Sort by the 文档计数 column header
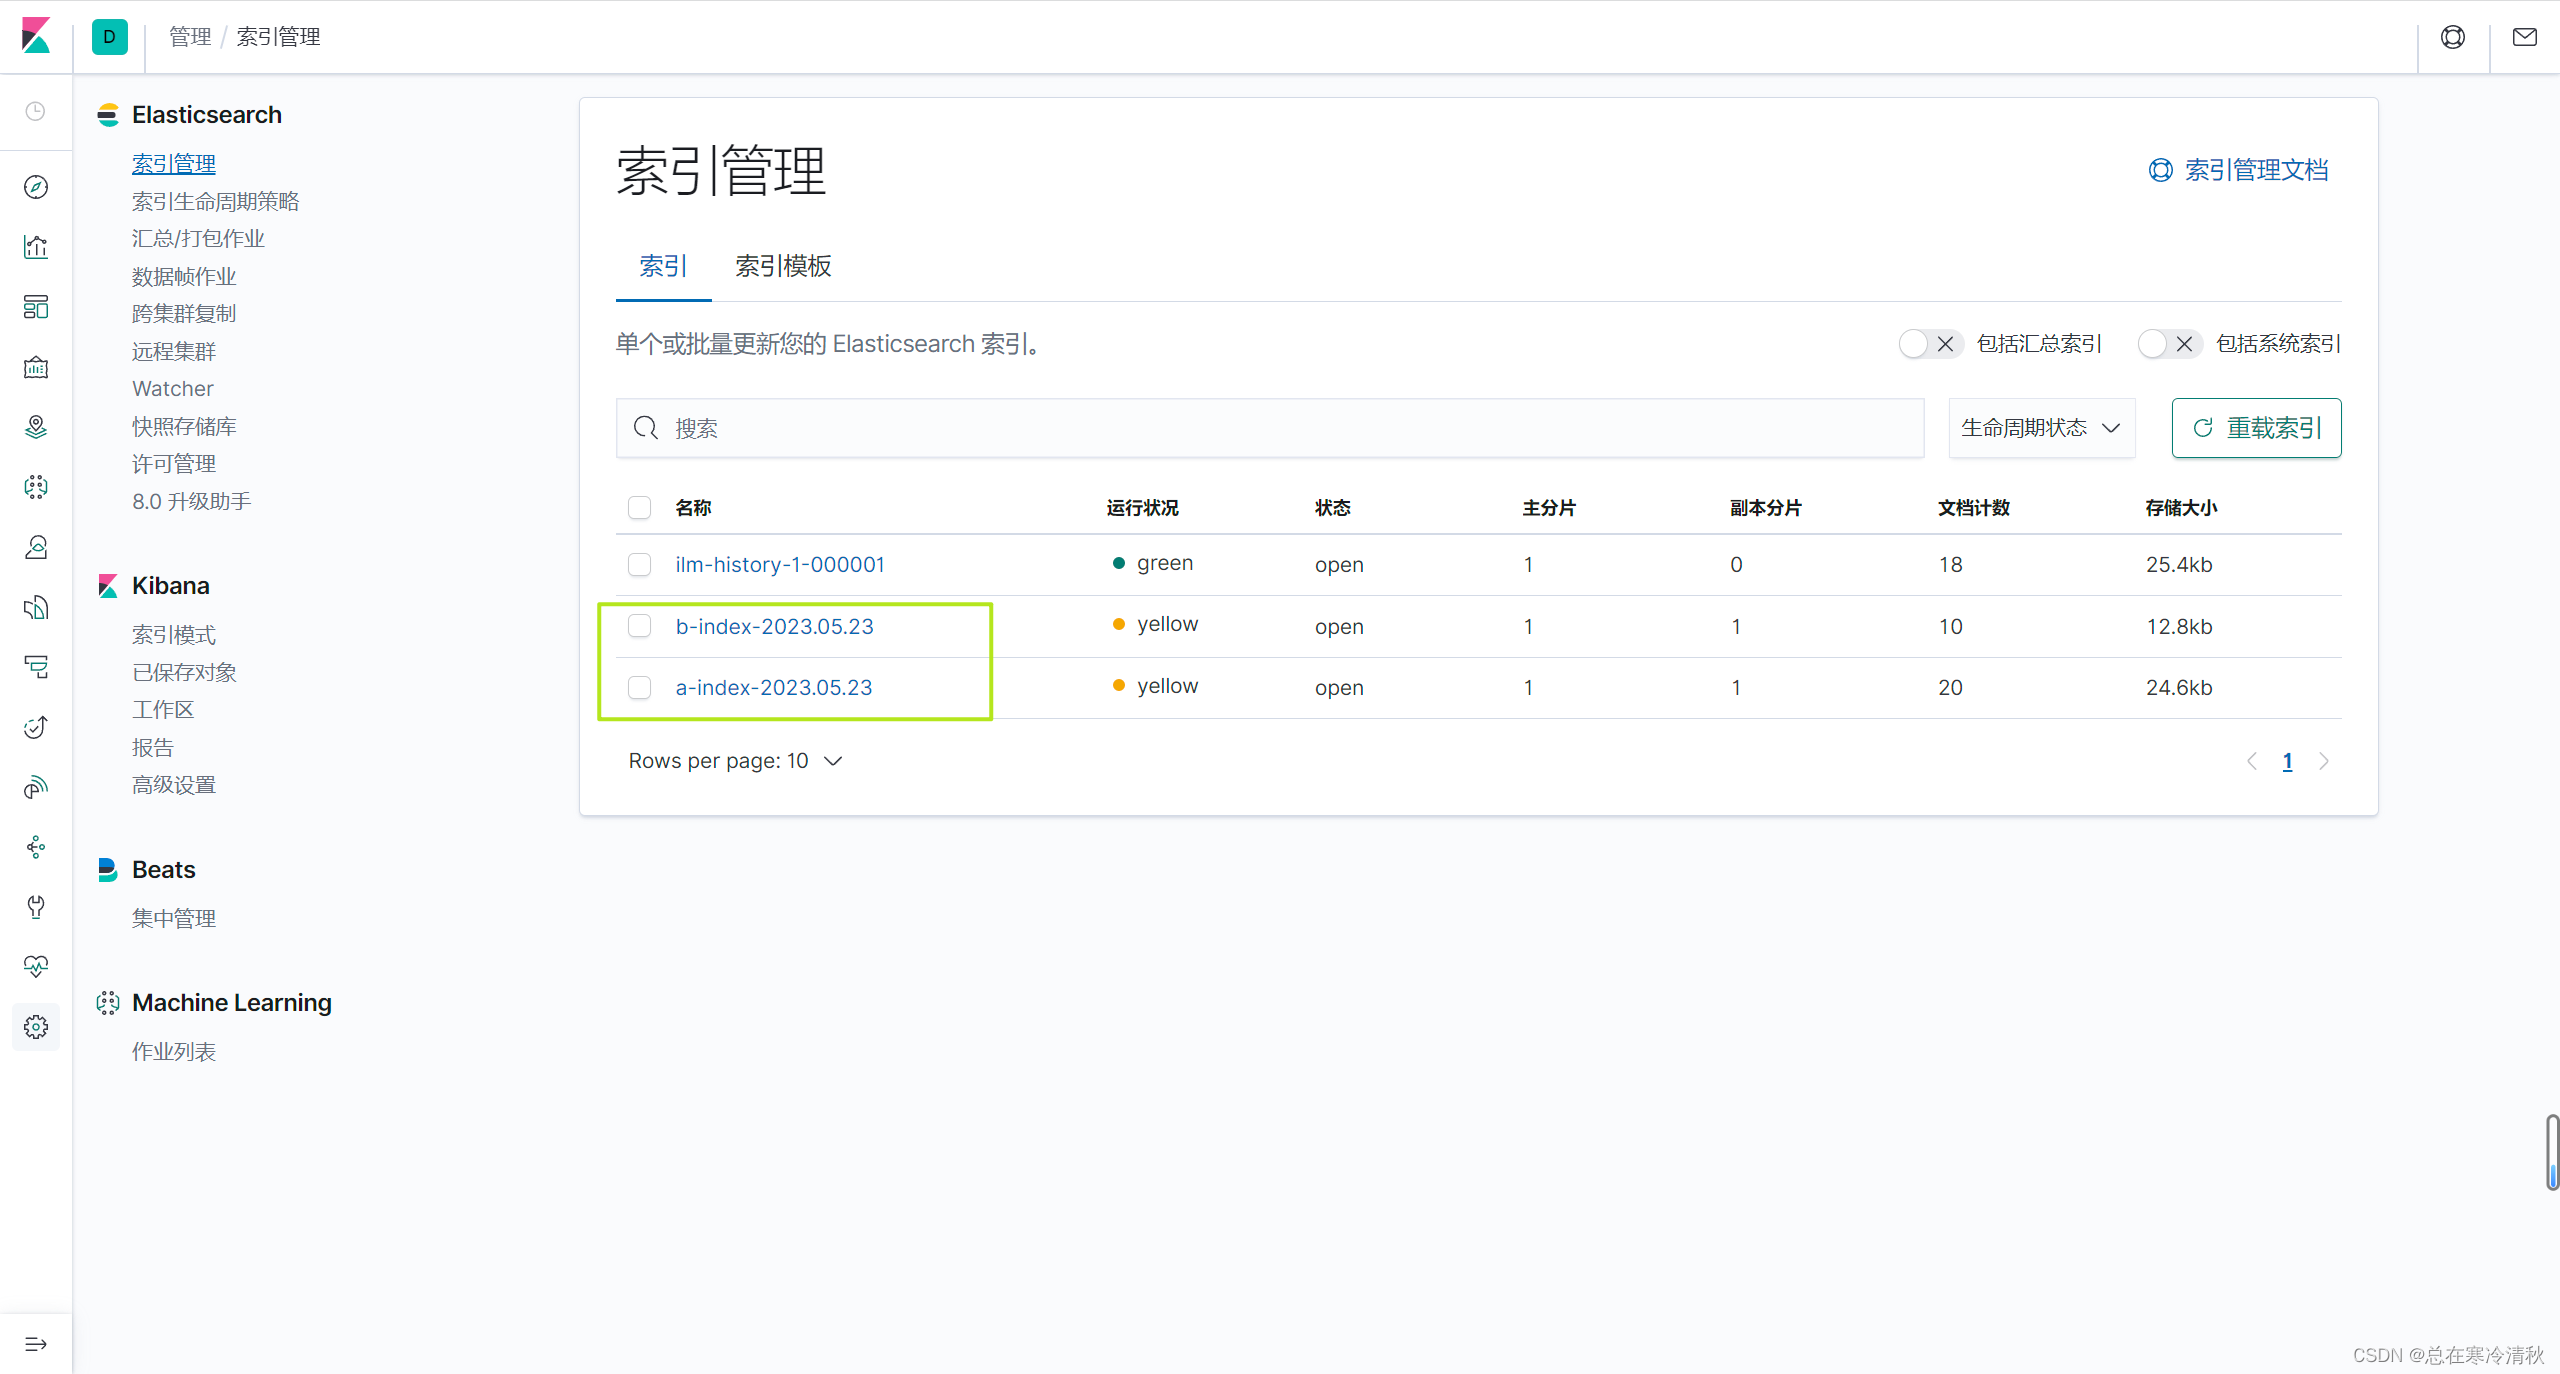2560x1374 pixels. point(1974,508)
